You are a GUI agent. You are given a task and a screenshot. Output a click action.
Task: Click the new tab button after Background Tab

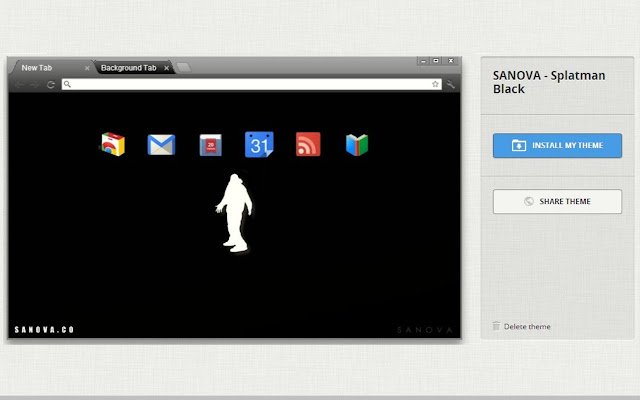(x=183, y=67)
